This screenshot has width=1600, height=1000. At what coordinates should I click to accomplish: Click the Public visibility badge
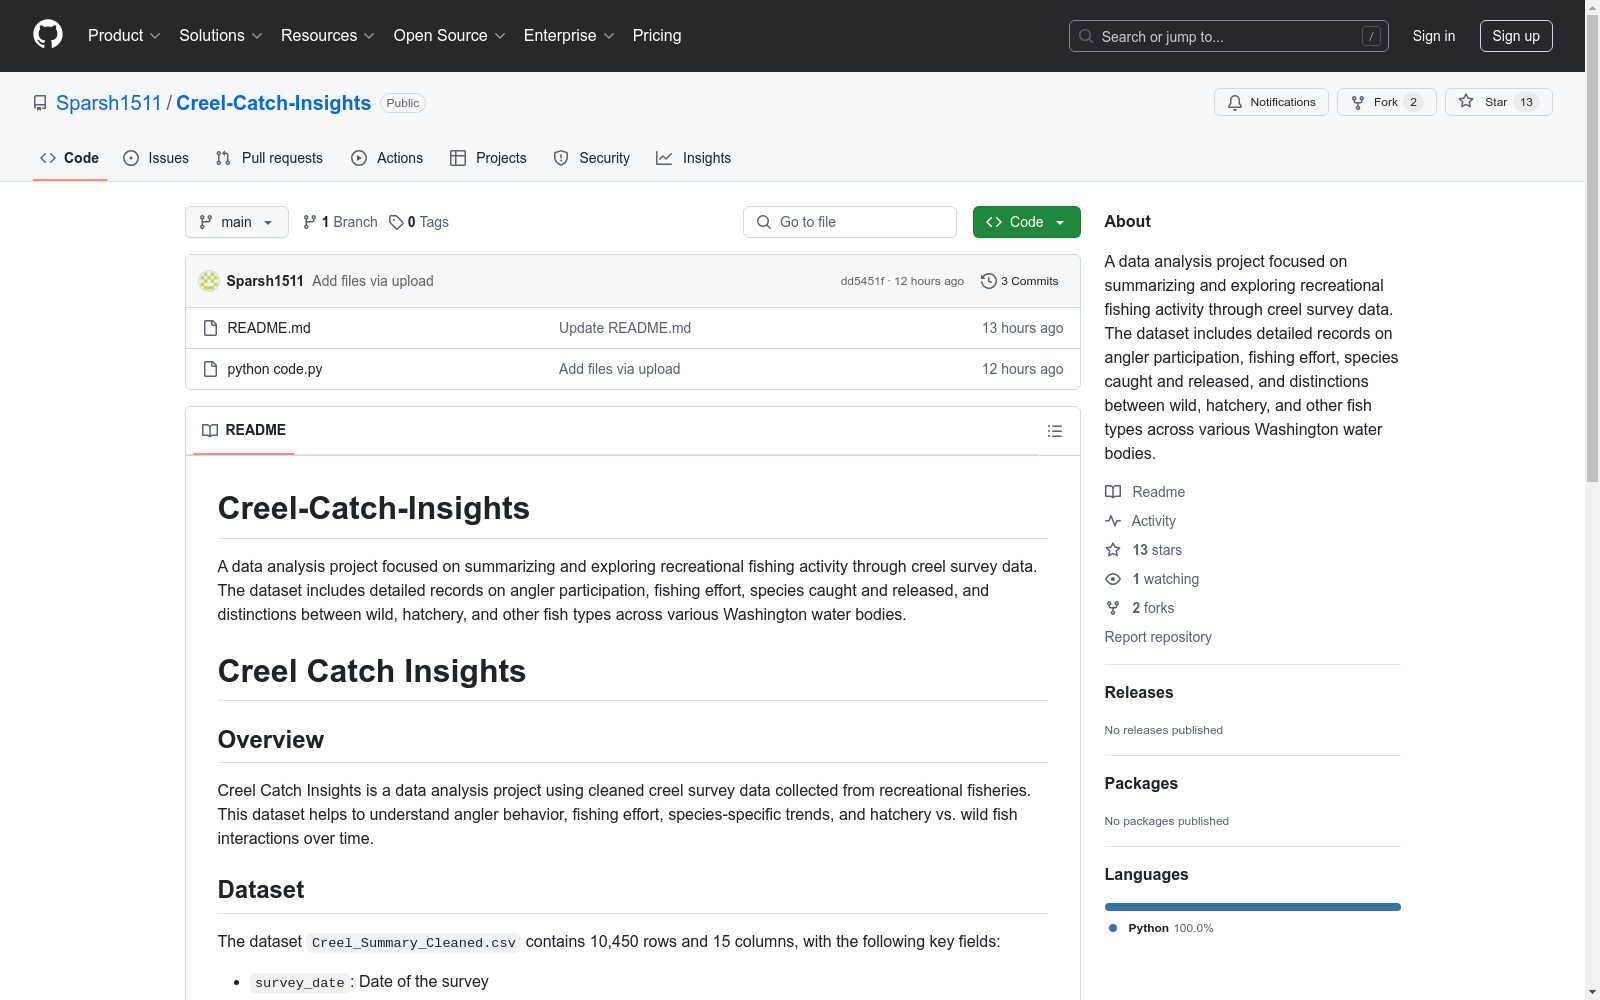click(x=403, y=103)
